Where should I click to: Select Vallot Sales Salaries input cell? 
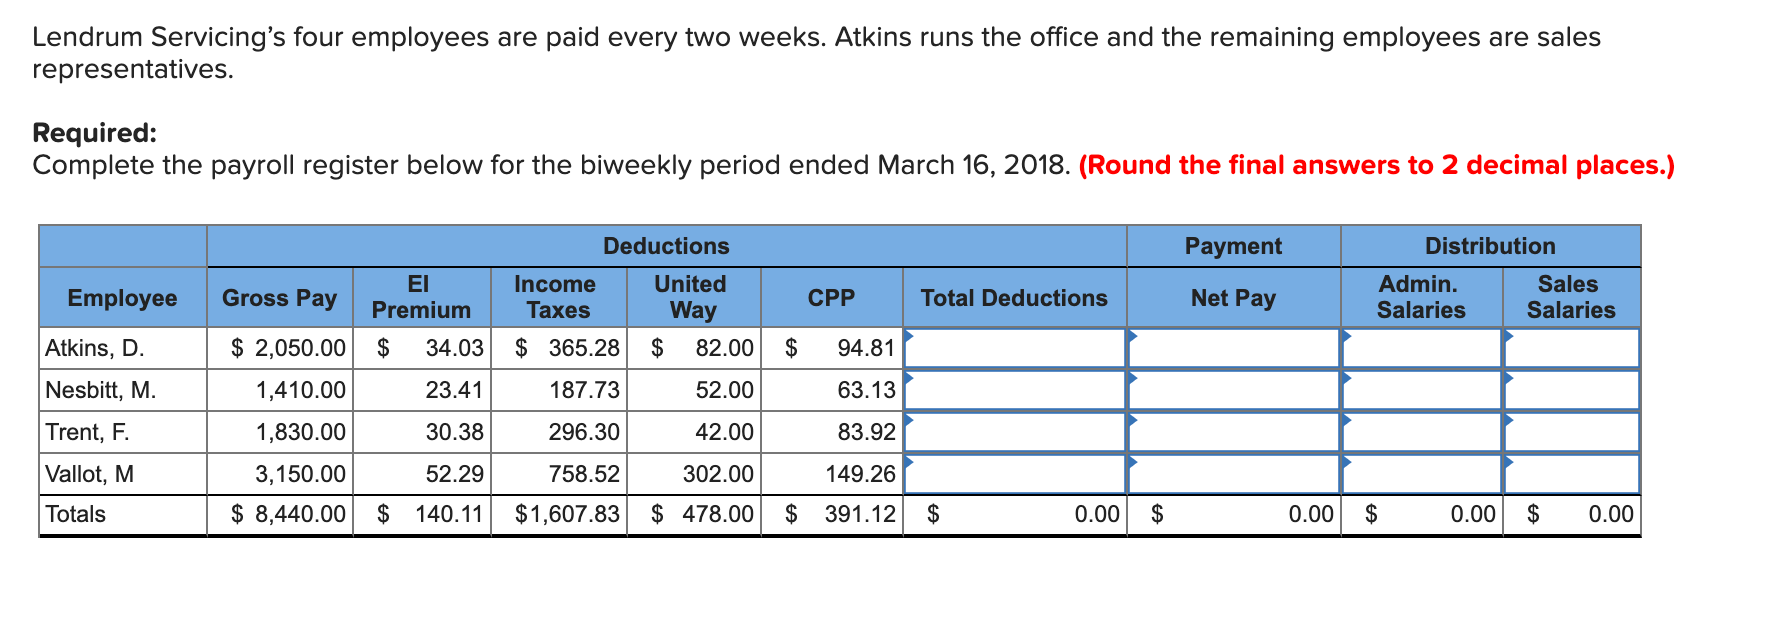tap(1572, 474)
